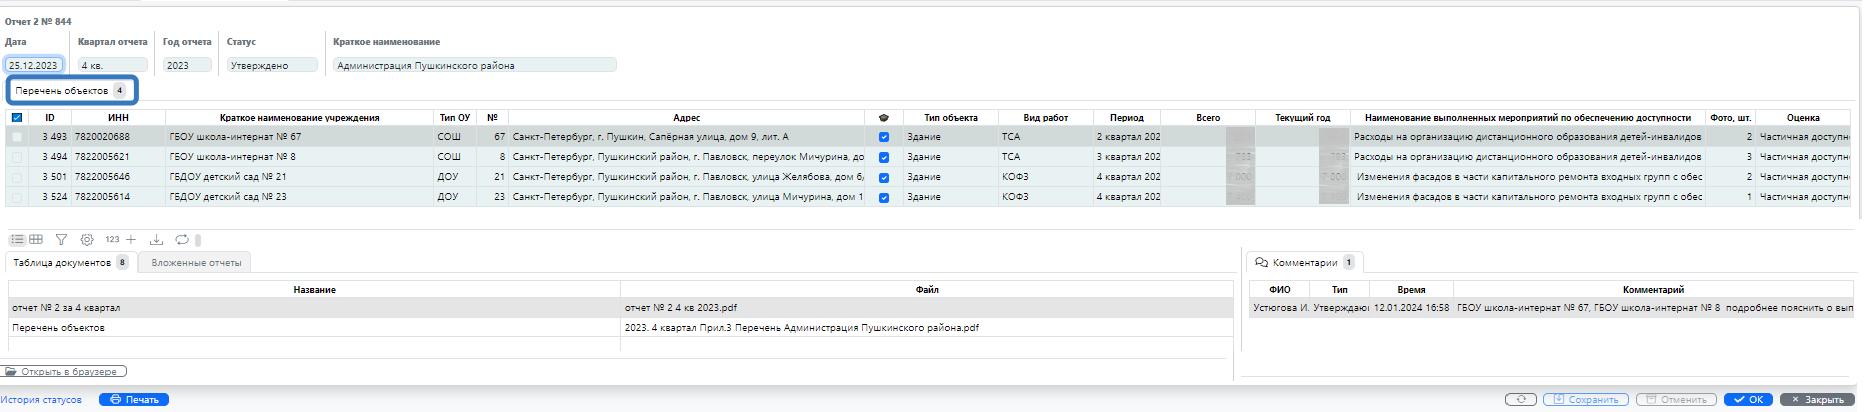Open the История статусов link
Viewport: 1867px width, 412px height.
(x=42, y=400)
